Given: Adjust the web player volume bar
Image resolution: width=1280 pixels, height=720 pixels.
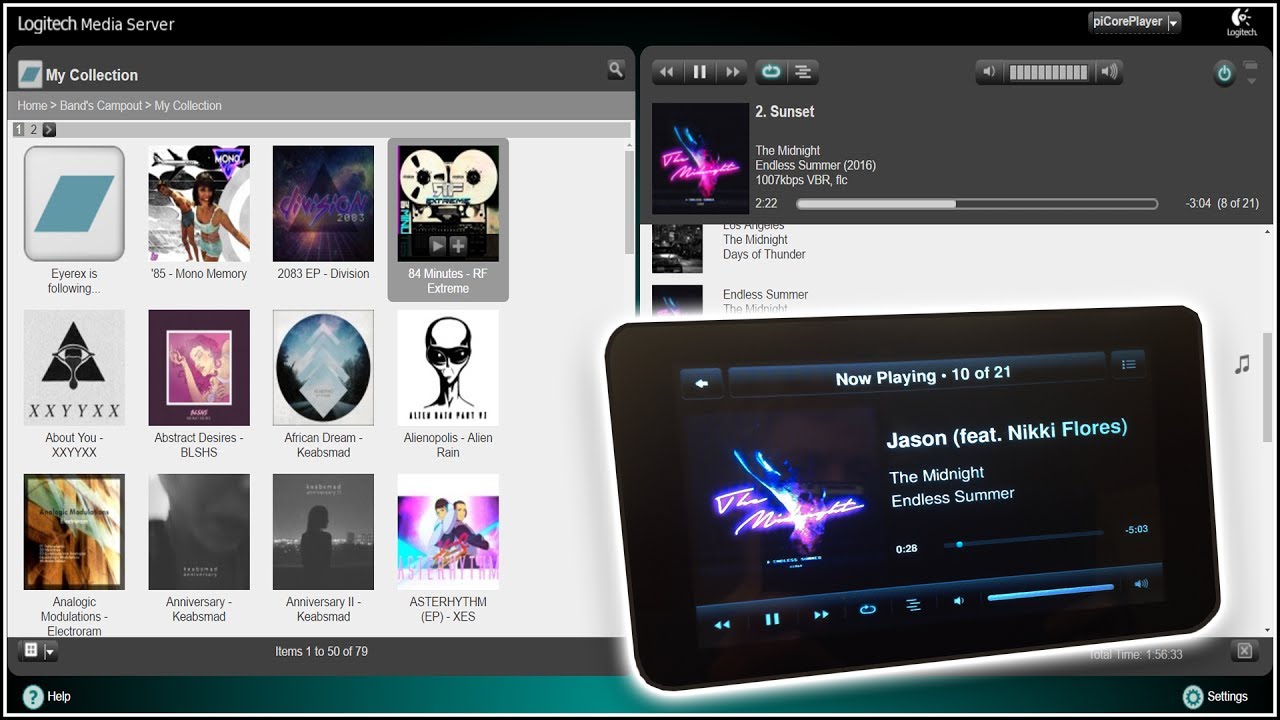Looking at the screenshot, I should click(x=1048, y=72).
